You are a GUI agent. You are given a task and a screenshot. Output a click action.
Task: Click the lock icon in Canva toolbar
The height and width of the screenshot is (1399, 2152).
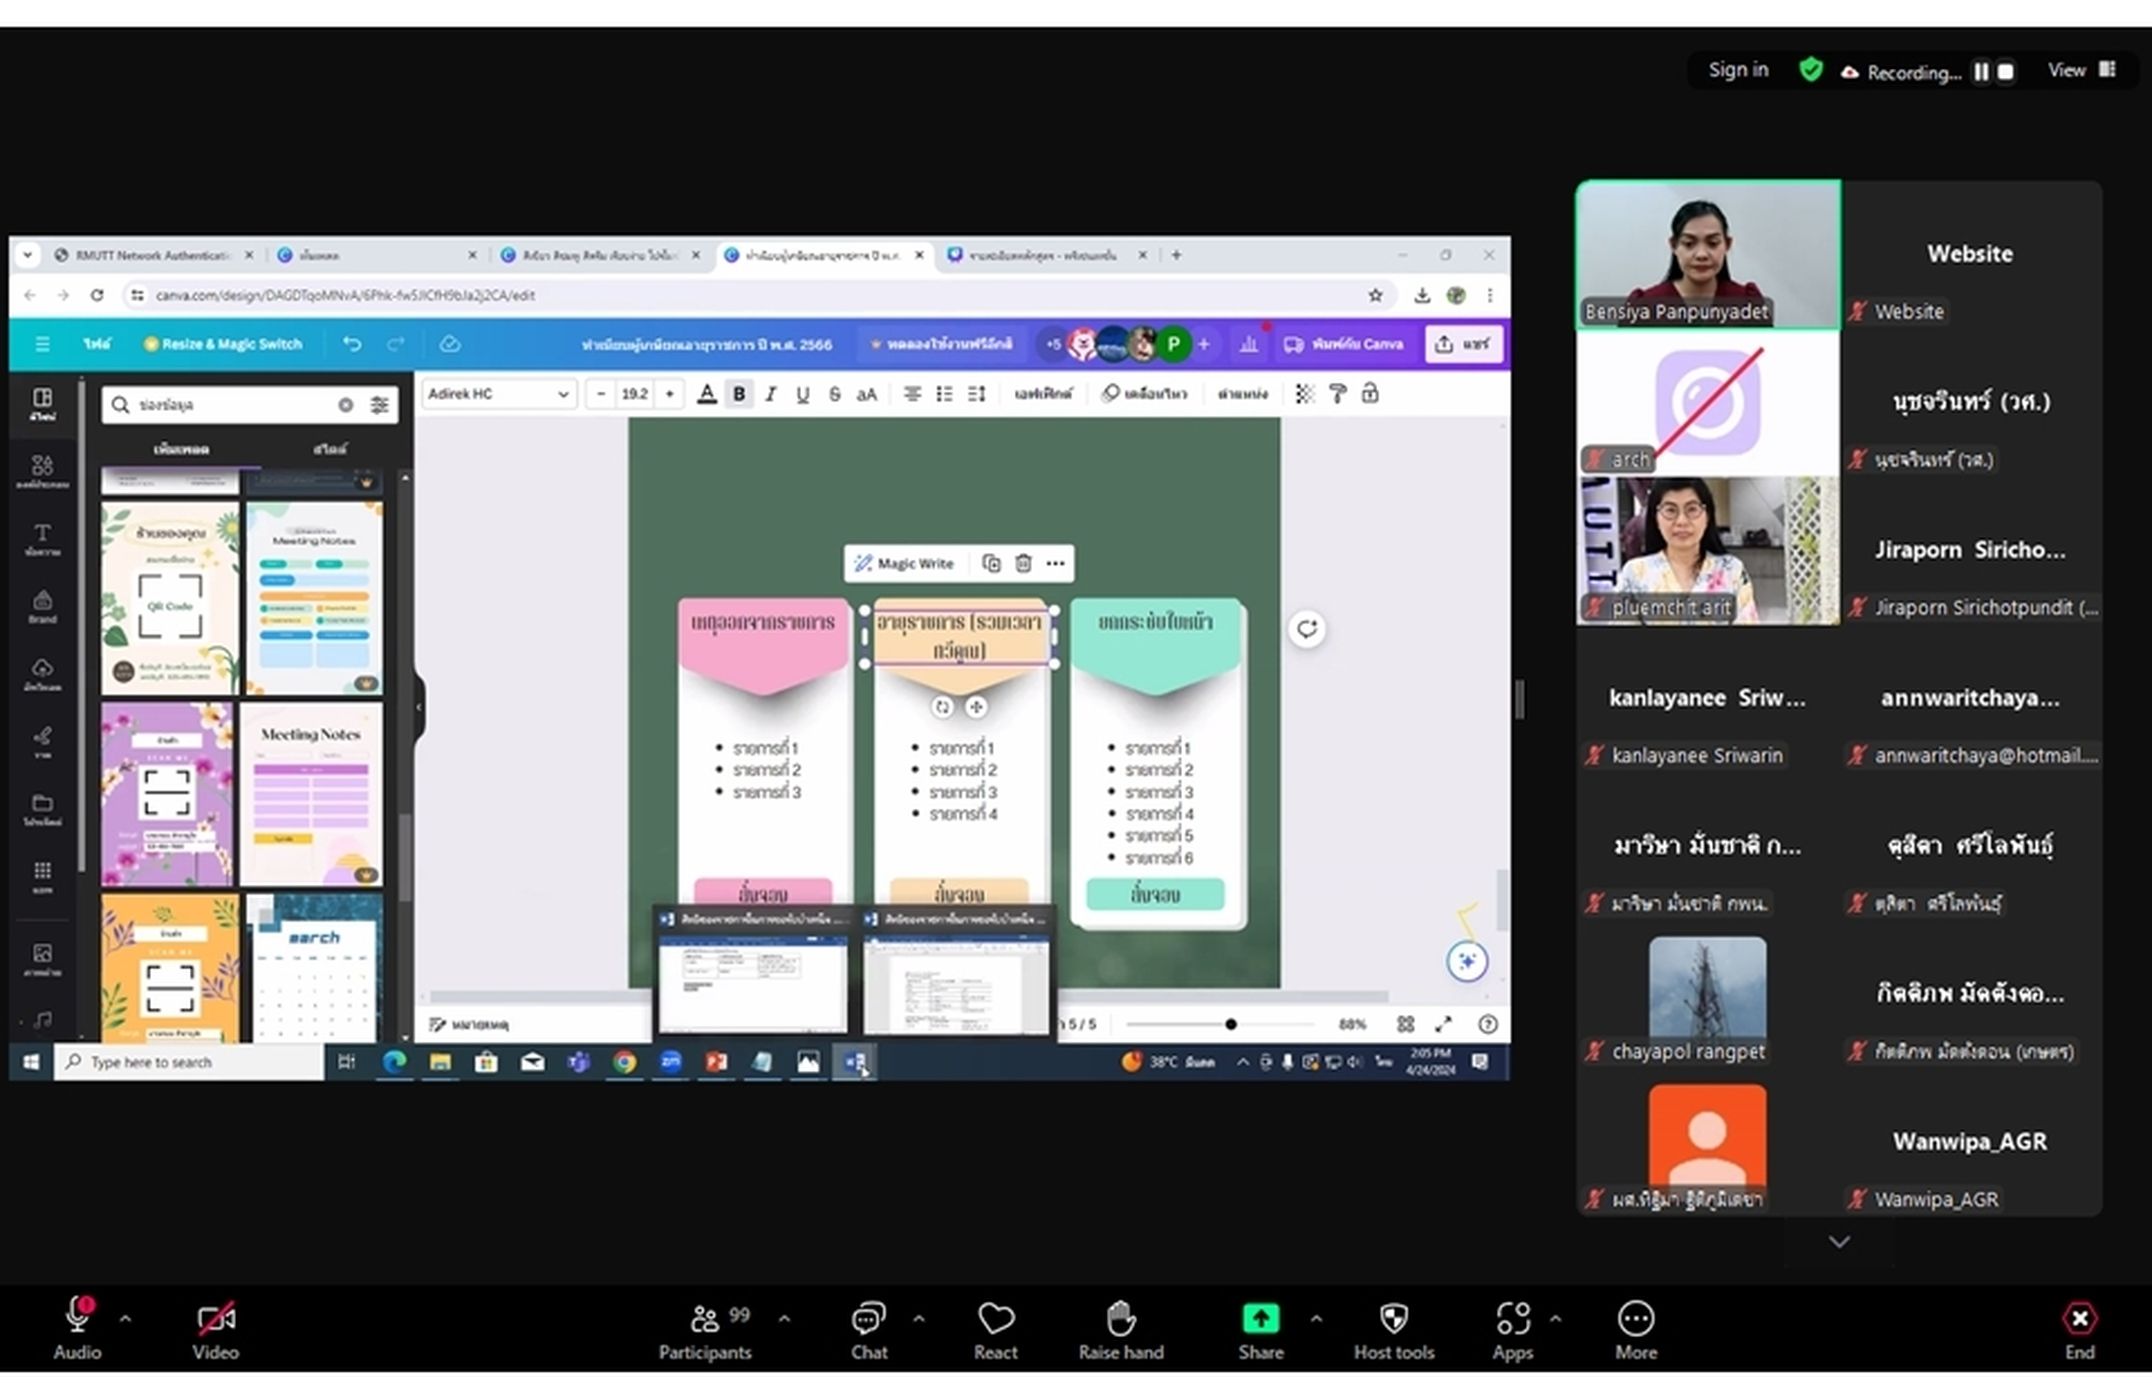pyautogui.click(x=1370, y=394)
